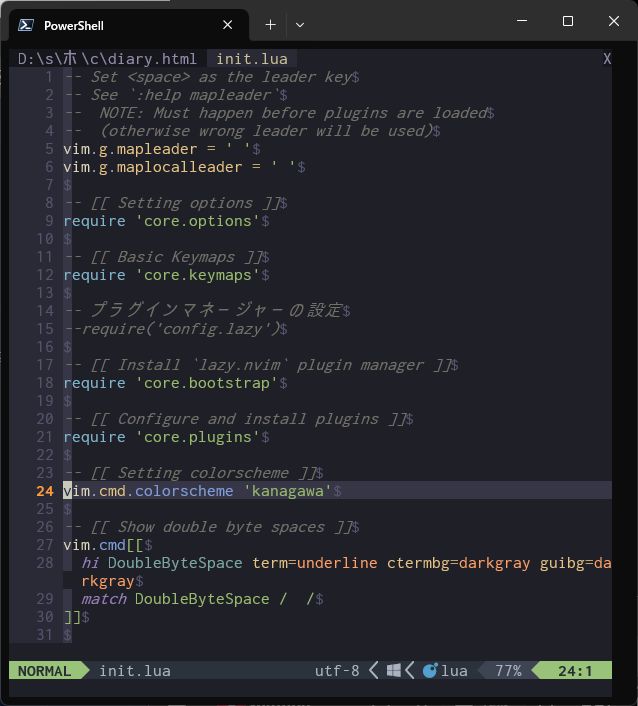Click the utf-8 encoding indicator

[x=337, y=671]
